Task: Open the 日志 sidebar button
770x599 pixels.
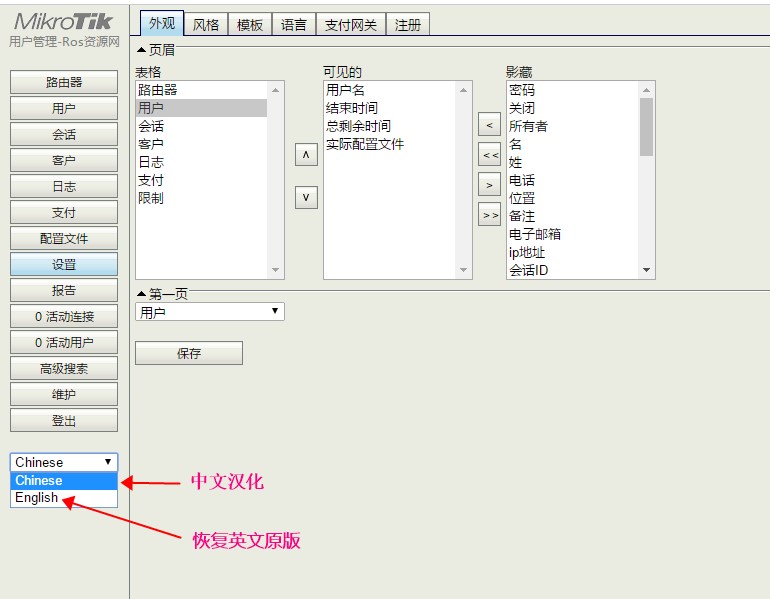Action: pyautogui.click(x=64, y=186)
